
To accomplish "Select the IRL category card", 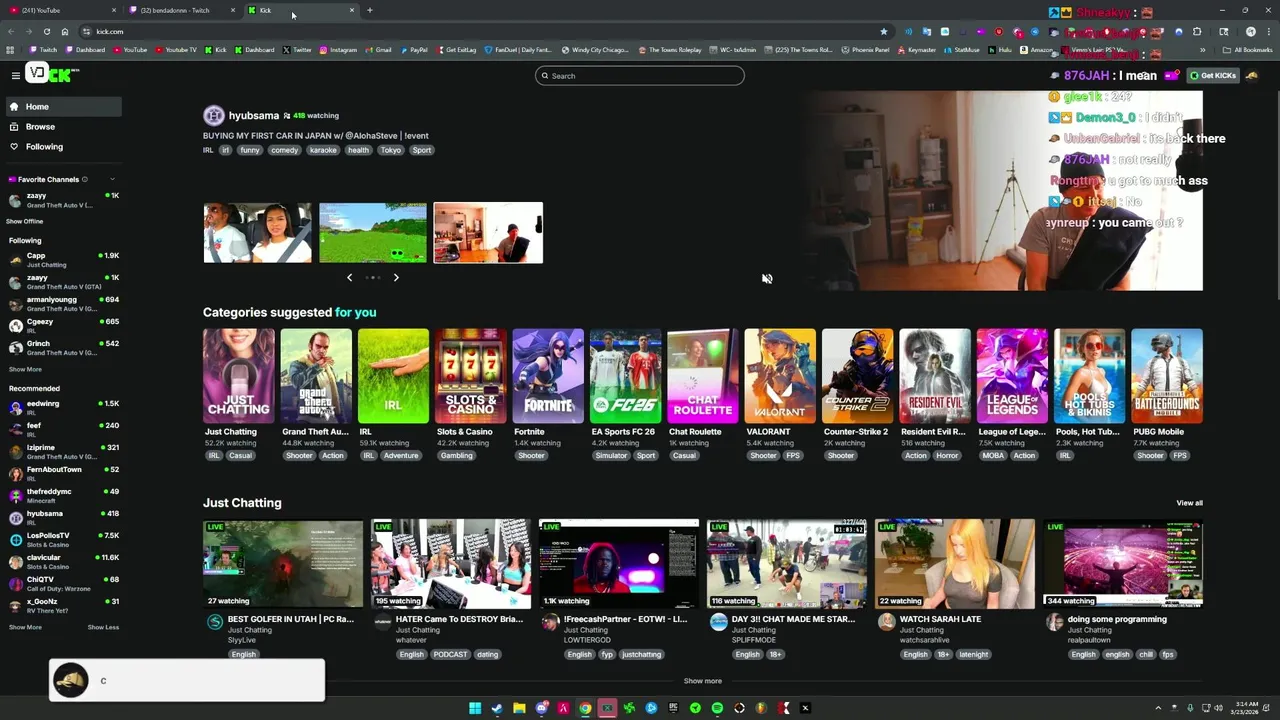I will point(393,376).
